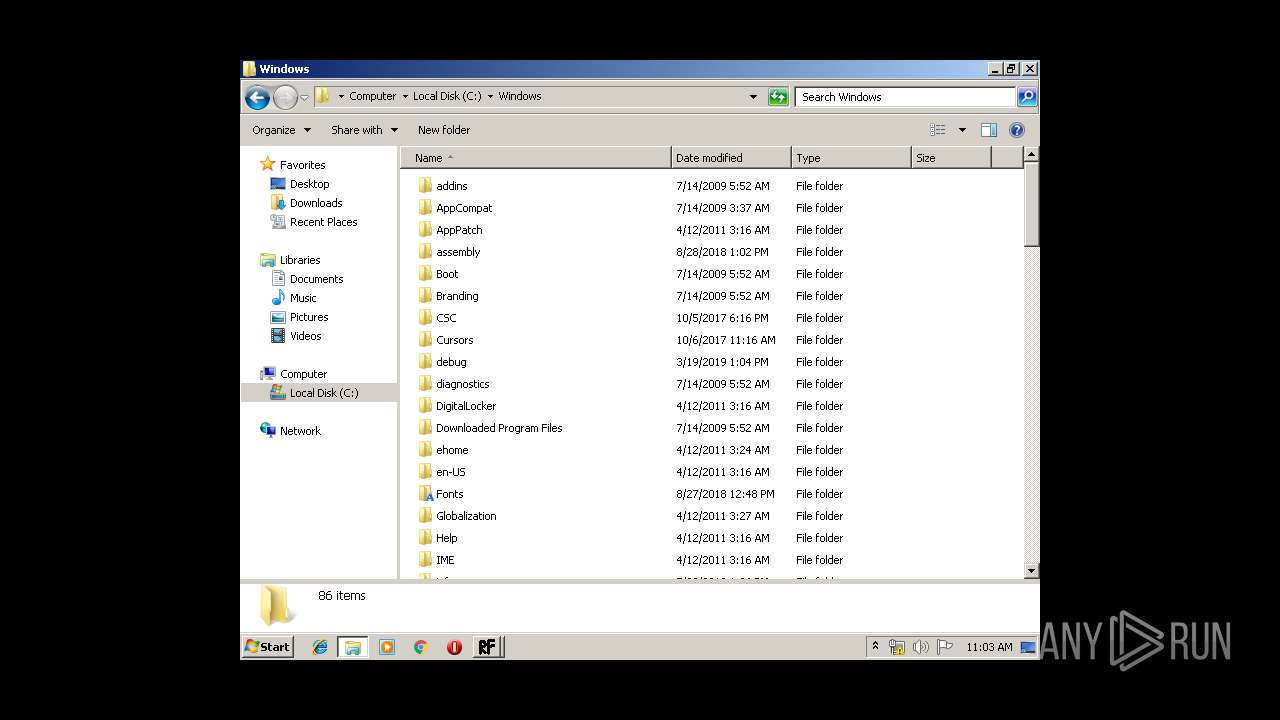Launch Google Chrome from taskbar

click(421, 647)
